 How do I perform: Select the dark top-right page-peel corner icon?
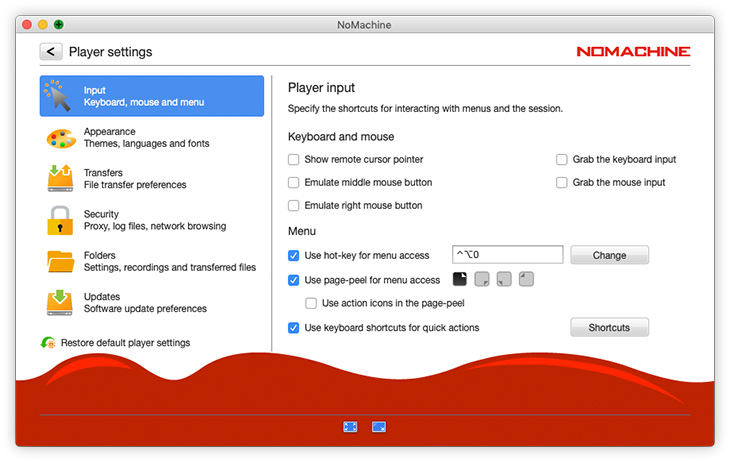[x=461, y=279]
